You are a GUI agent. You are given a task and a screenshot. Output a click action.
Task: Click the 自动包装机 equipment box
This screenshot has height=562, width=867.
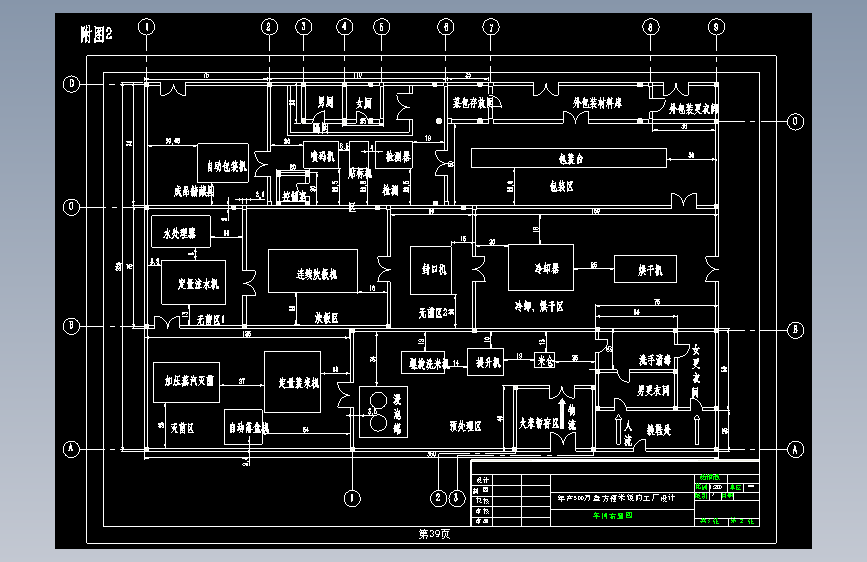point(223,163)
